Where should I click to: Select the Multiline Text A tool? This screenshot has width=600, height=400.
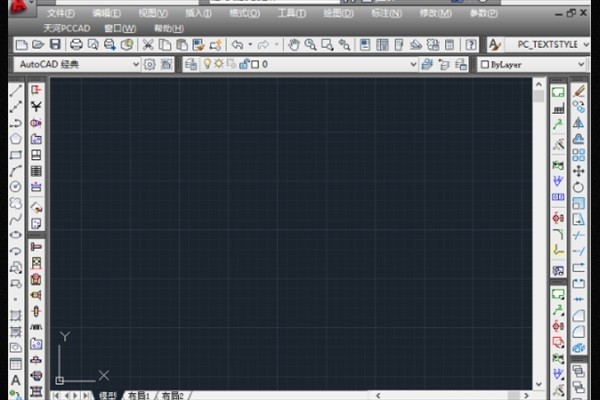(16, 380)
